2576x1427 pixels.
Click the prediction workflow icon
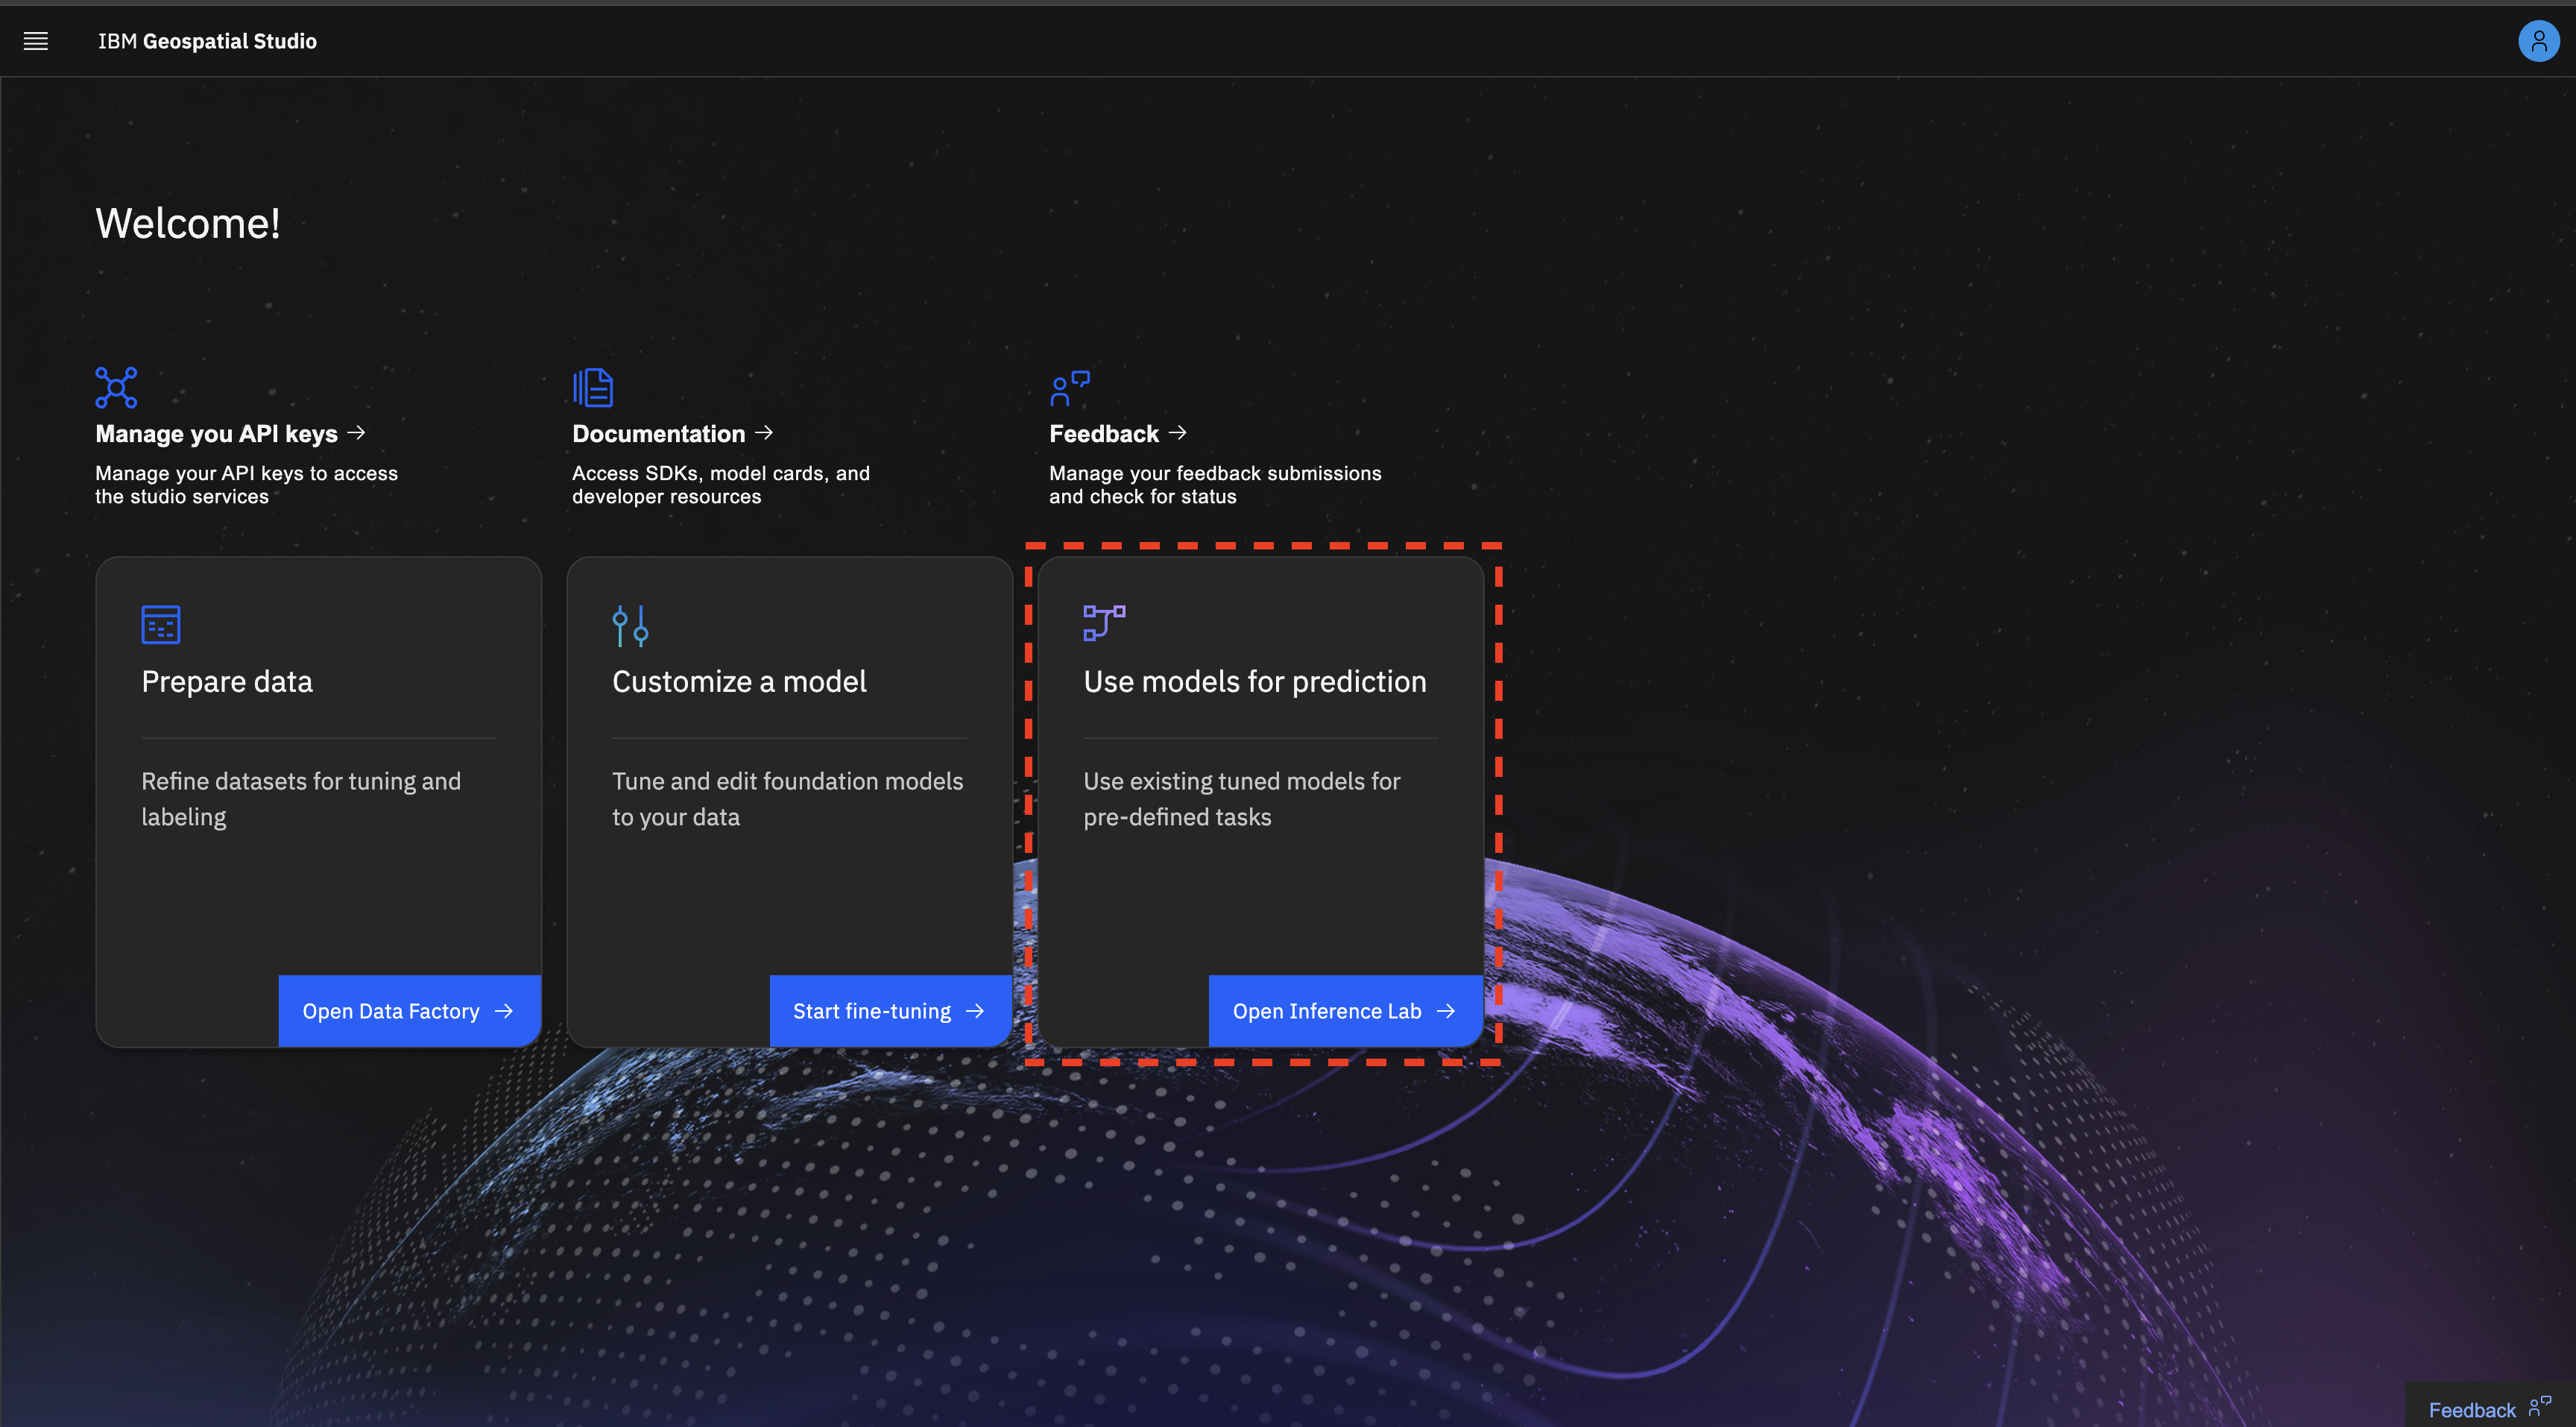[x=1104, y=622]
